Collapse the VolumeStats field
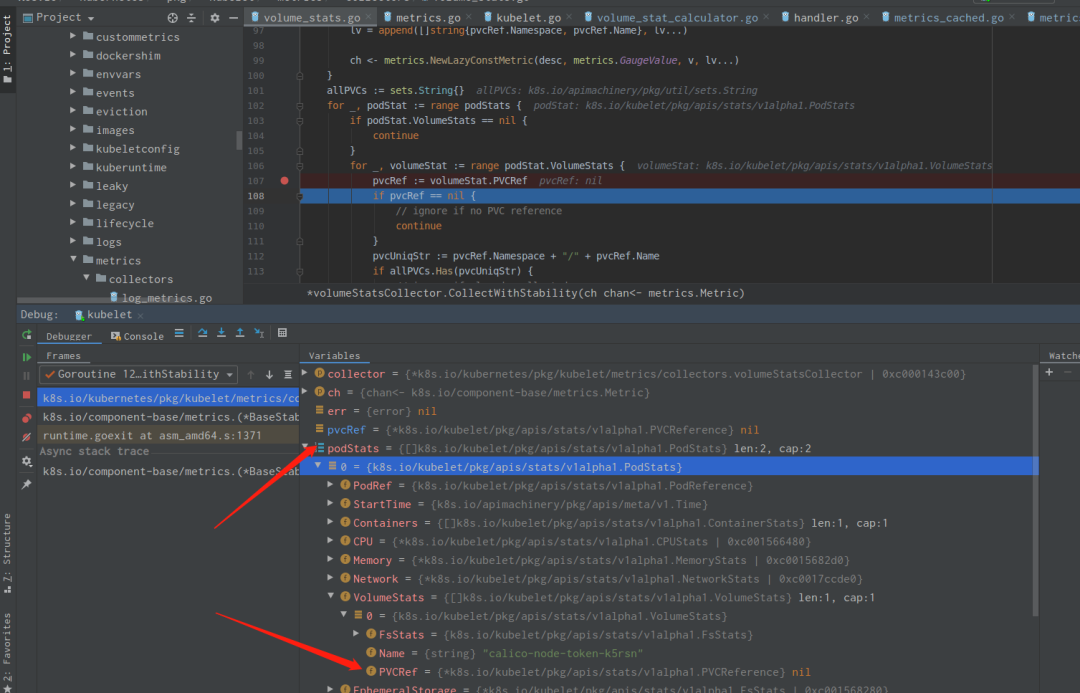Viewport: 1080px width, 693px height. pos(331,597)
